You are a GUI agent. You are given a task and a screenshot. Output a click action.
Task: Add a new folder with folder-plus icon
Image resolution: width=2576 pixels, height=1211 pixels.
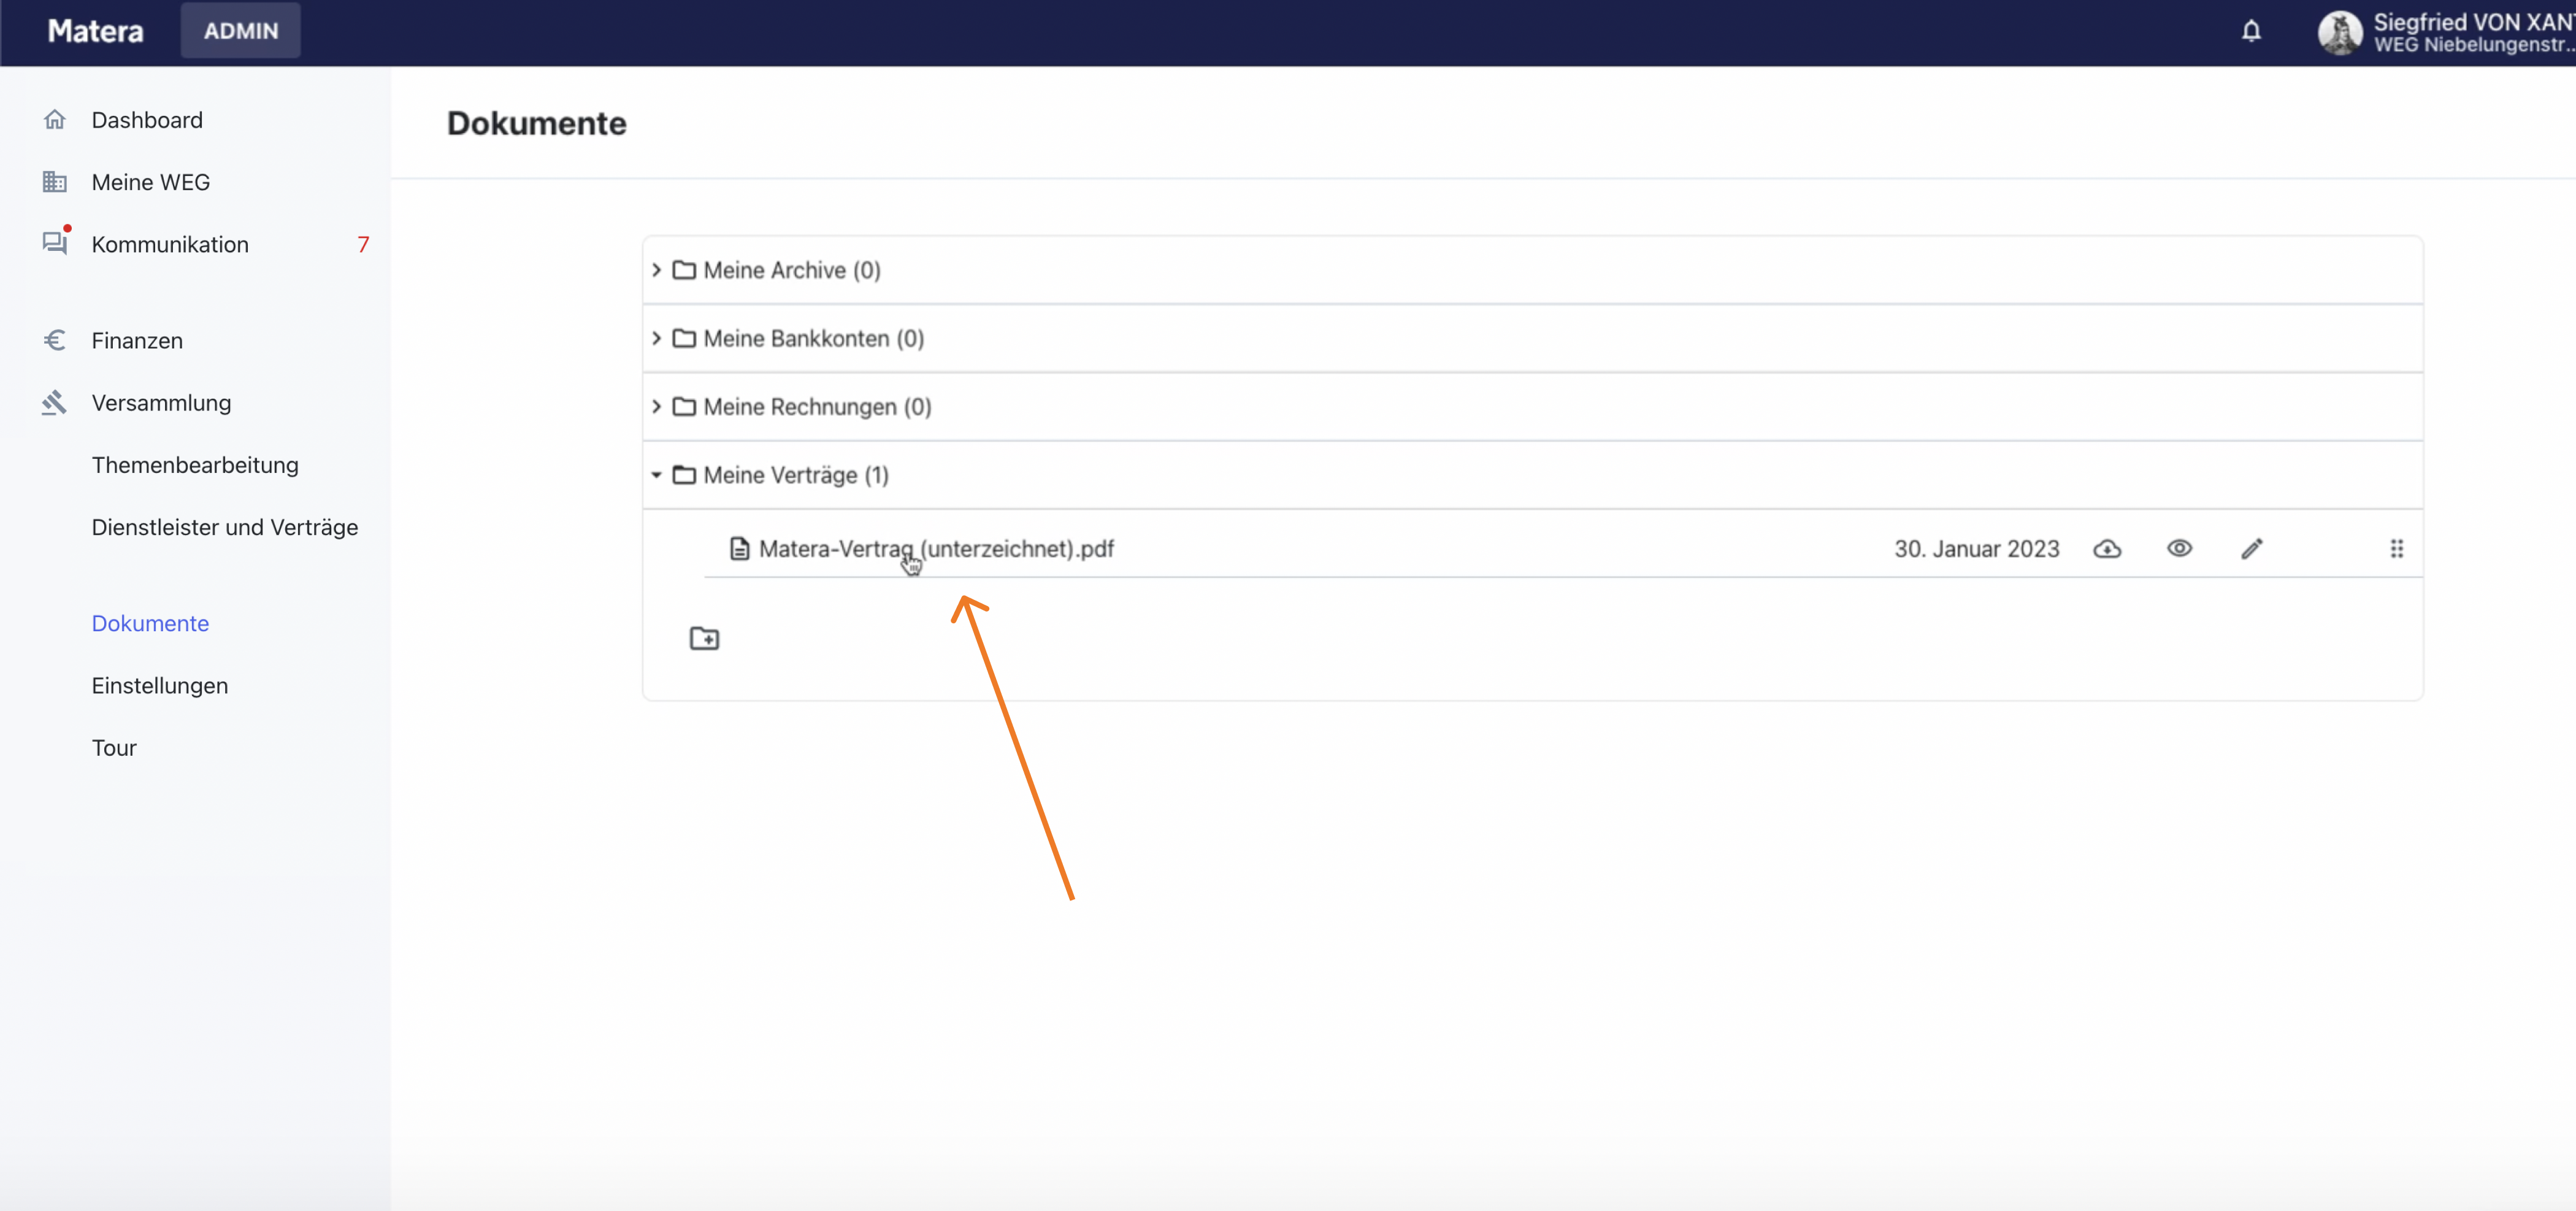pos(704,638)
